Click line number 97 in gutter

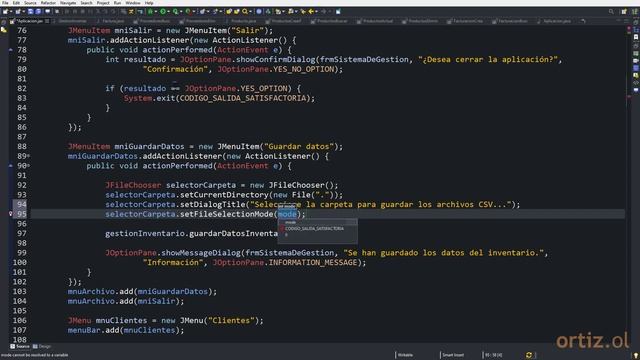click(22, 233)
